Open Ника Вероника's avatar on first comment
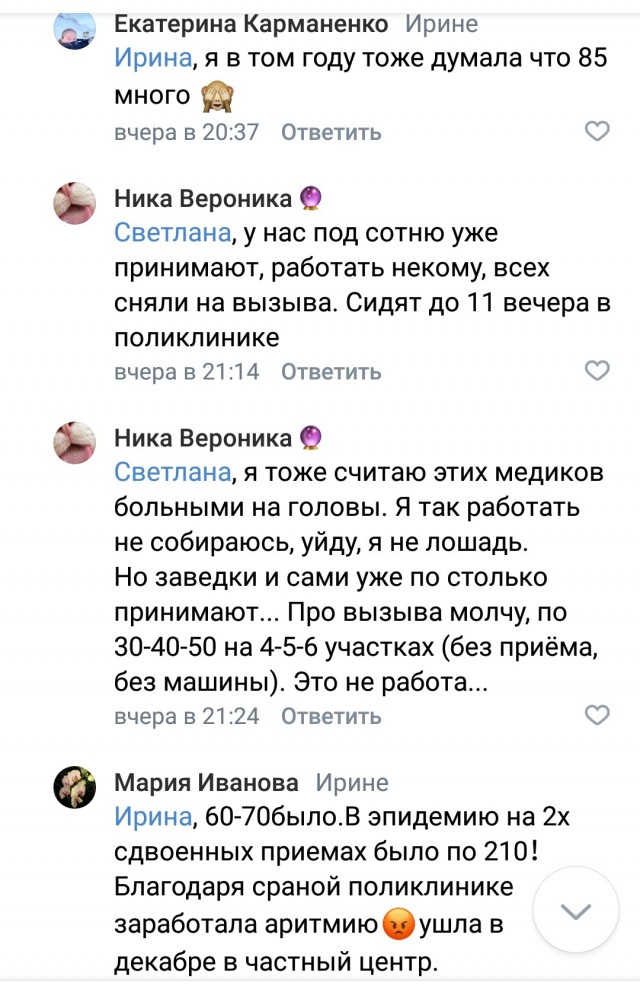The width and height of the screenshot is (640, 992). tap(75, 203)
